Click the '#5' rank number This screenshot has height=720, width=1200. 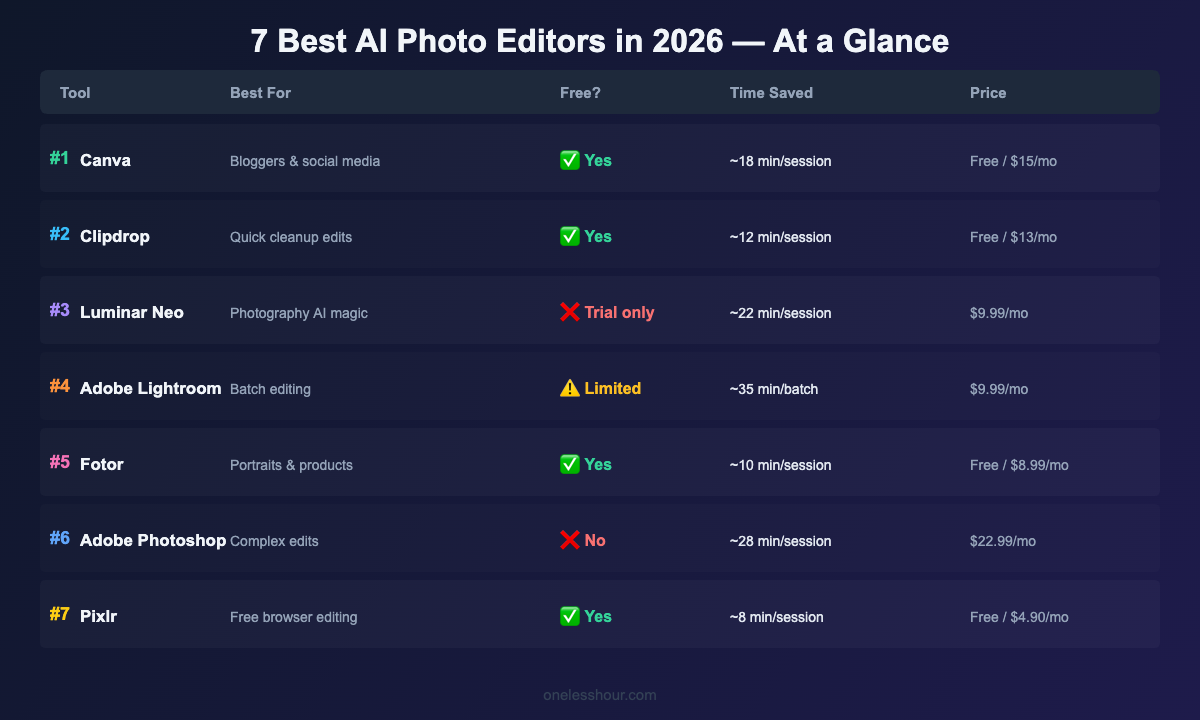coord(60,462)
